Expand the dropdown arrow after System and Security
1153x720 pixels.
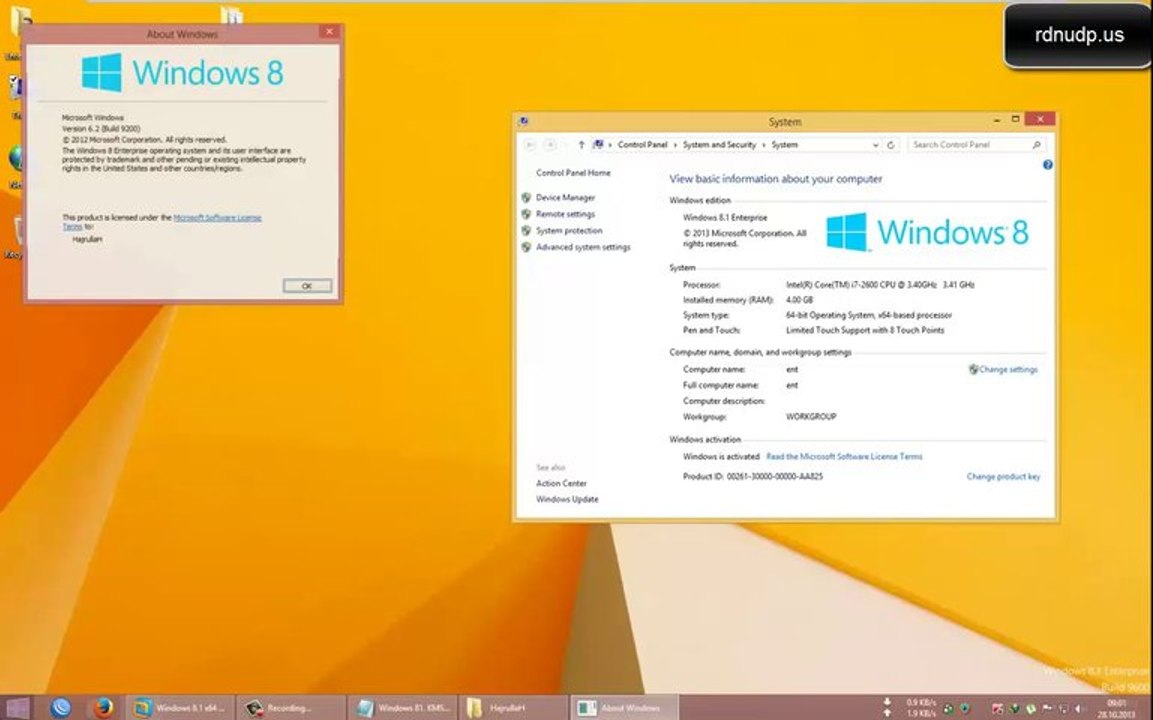point(763,145)
